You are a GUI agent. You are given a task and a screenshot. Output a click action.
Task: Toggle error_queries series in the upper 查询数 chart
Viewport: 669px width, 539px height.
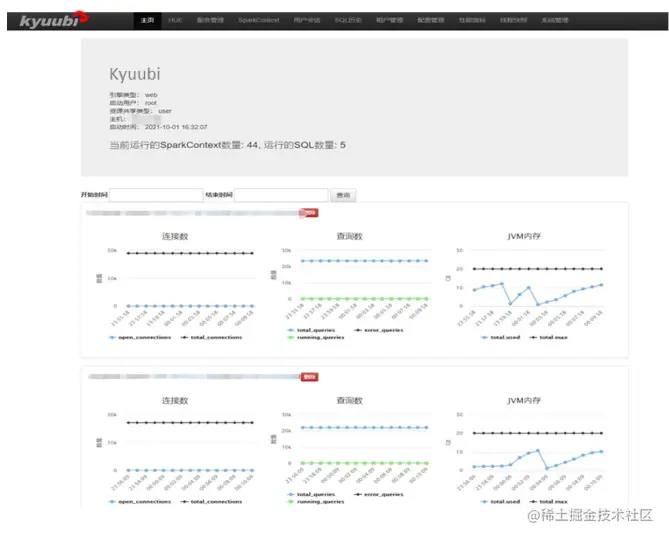pos(379,330)
